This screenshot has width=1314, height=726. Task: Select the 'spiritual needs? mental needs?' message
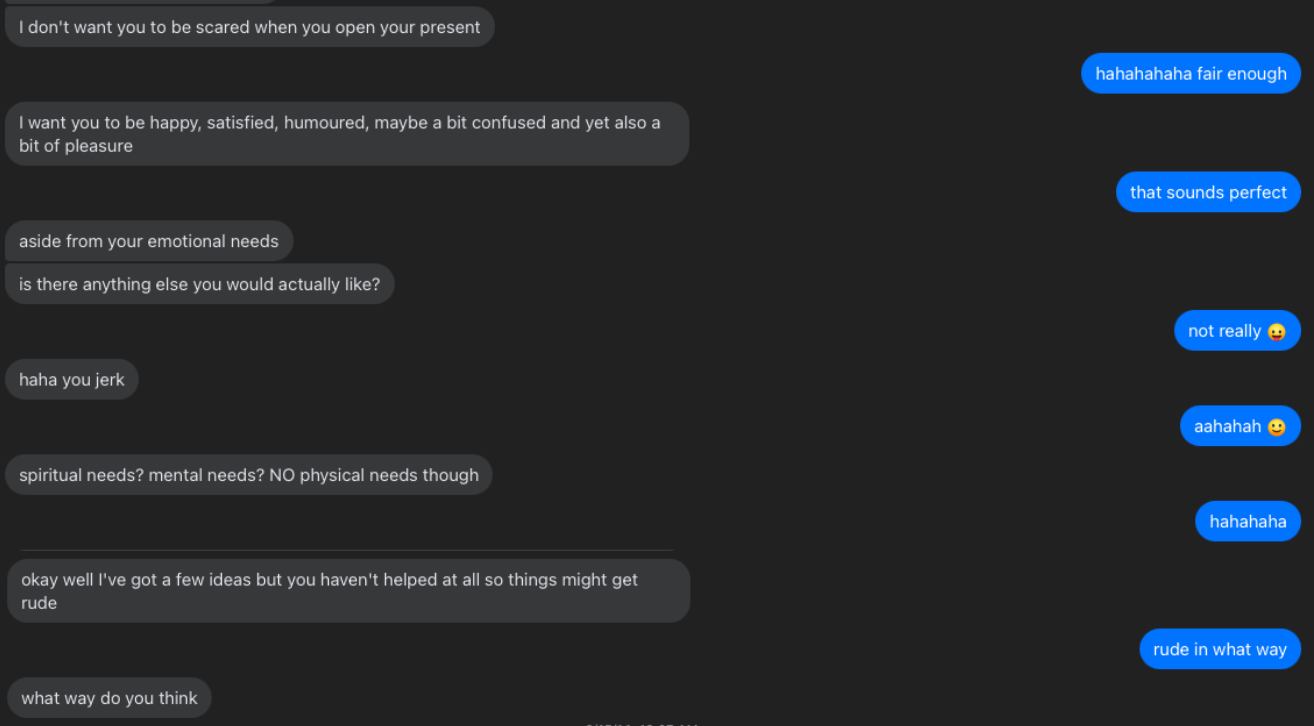pyautogui.click(x=249, y=475)
